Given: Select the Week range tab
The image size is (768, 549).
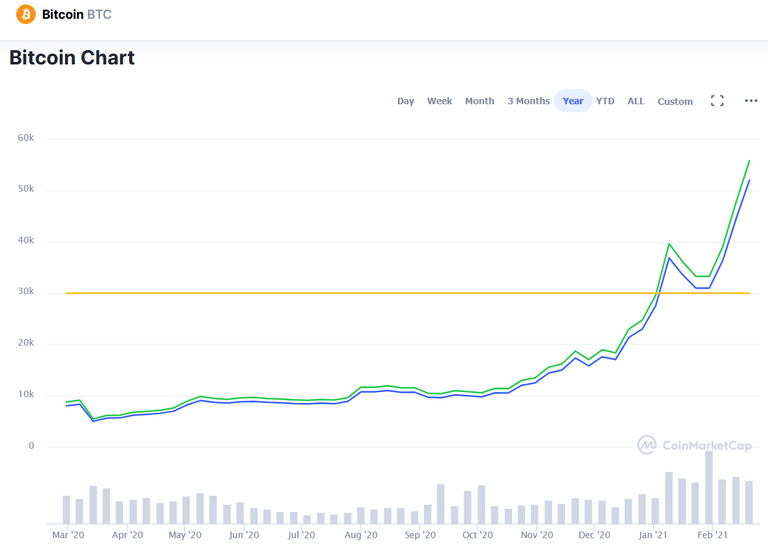Looking at the screenshot, I should click(439, 101).
